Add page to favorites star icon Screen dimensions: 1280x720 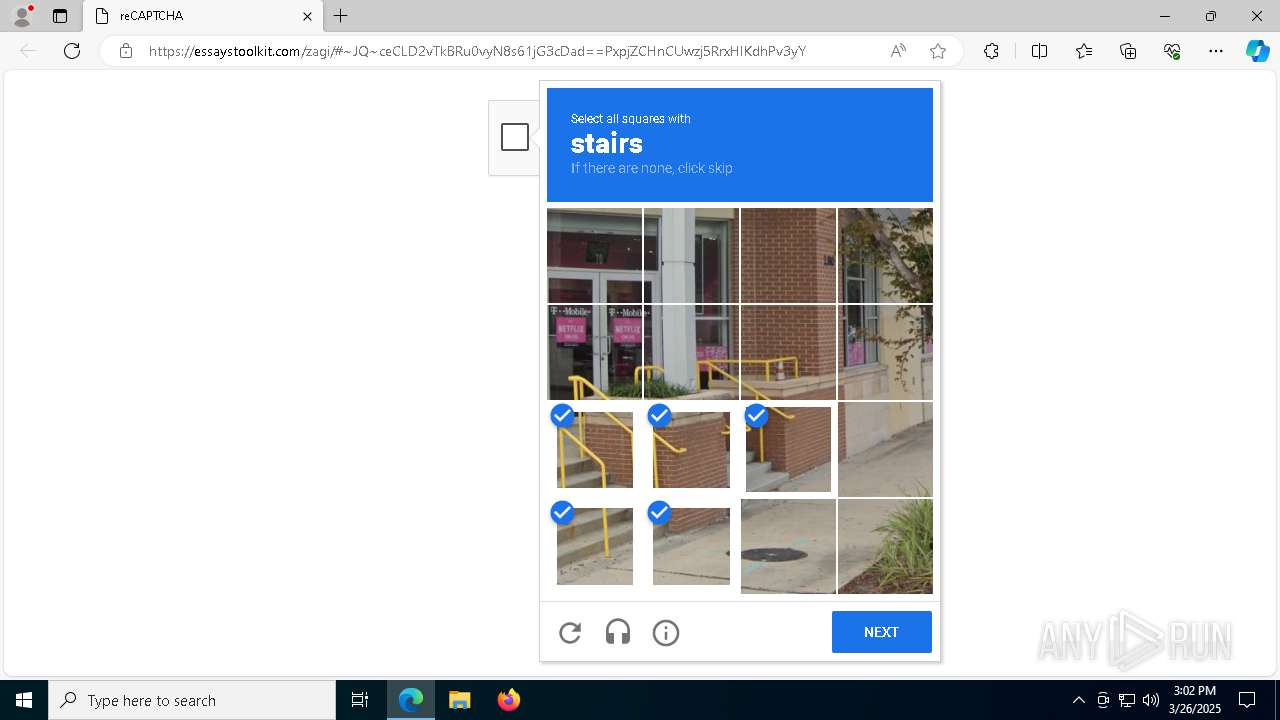[938, 51]
